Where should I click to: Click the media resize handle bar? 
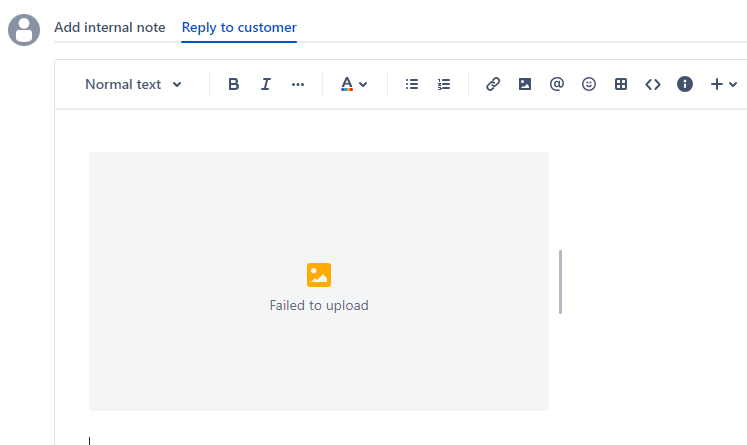click(560, 282)
